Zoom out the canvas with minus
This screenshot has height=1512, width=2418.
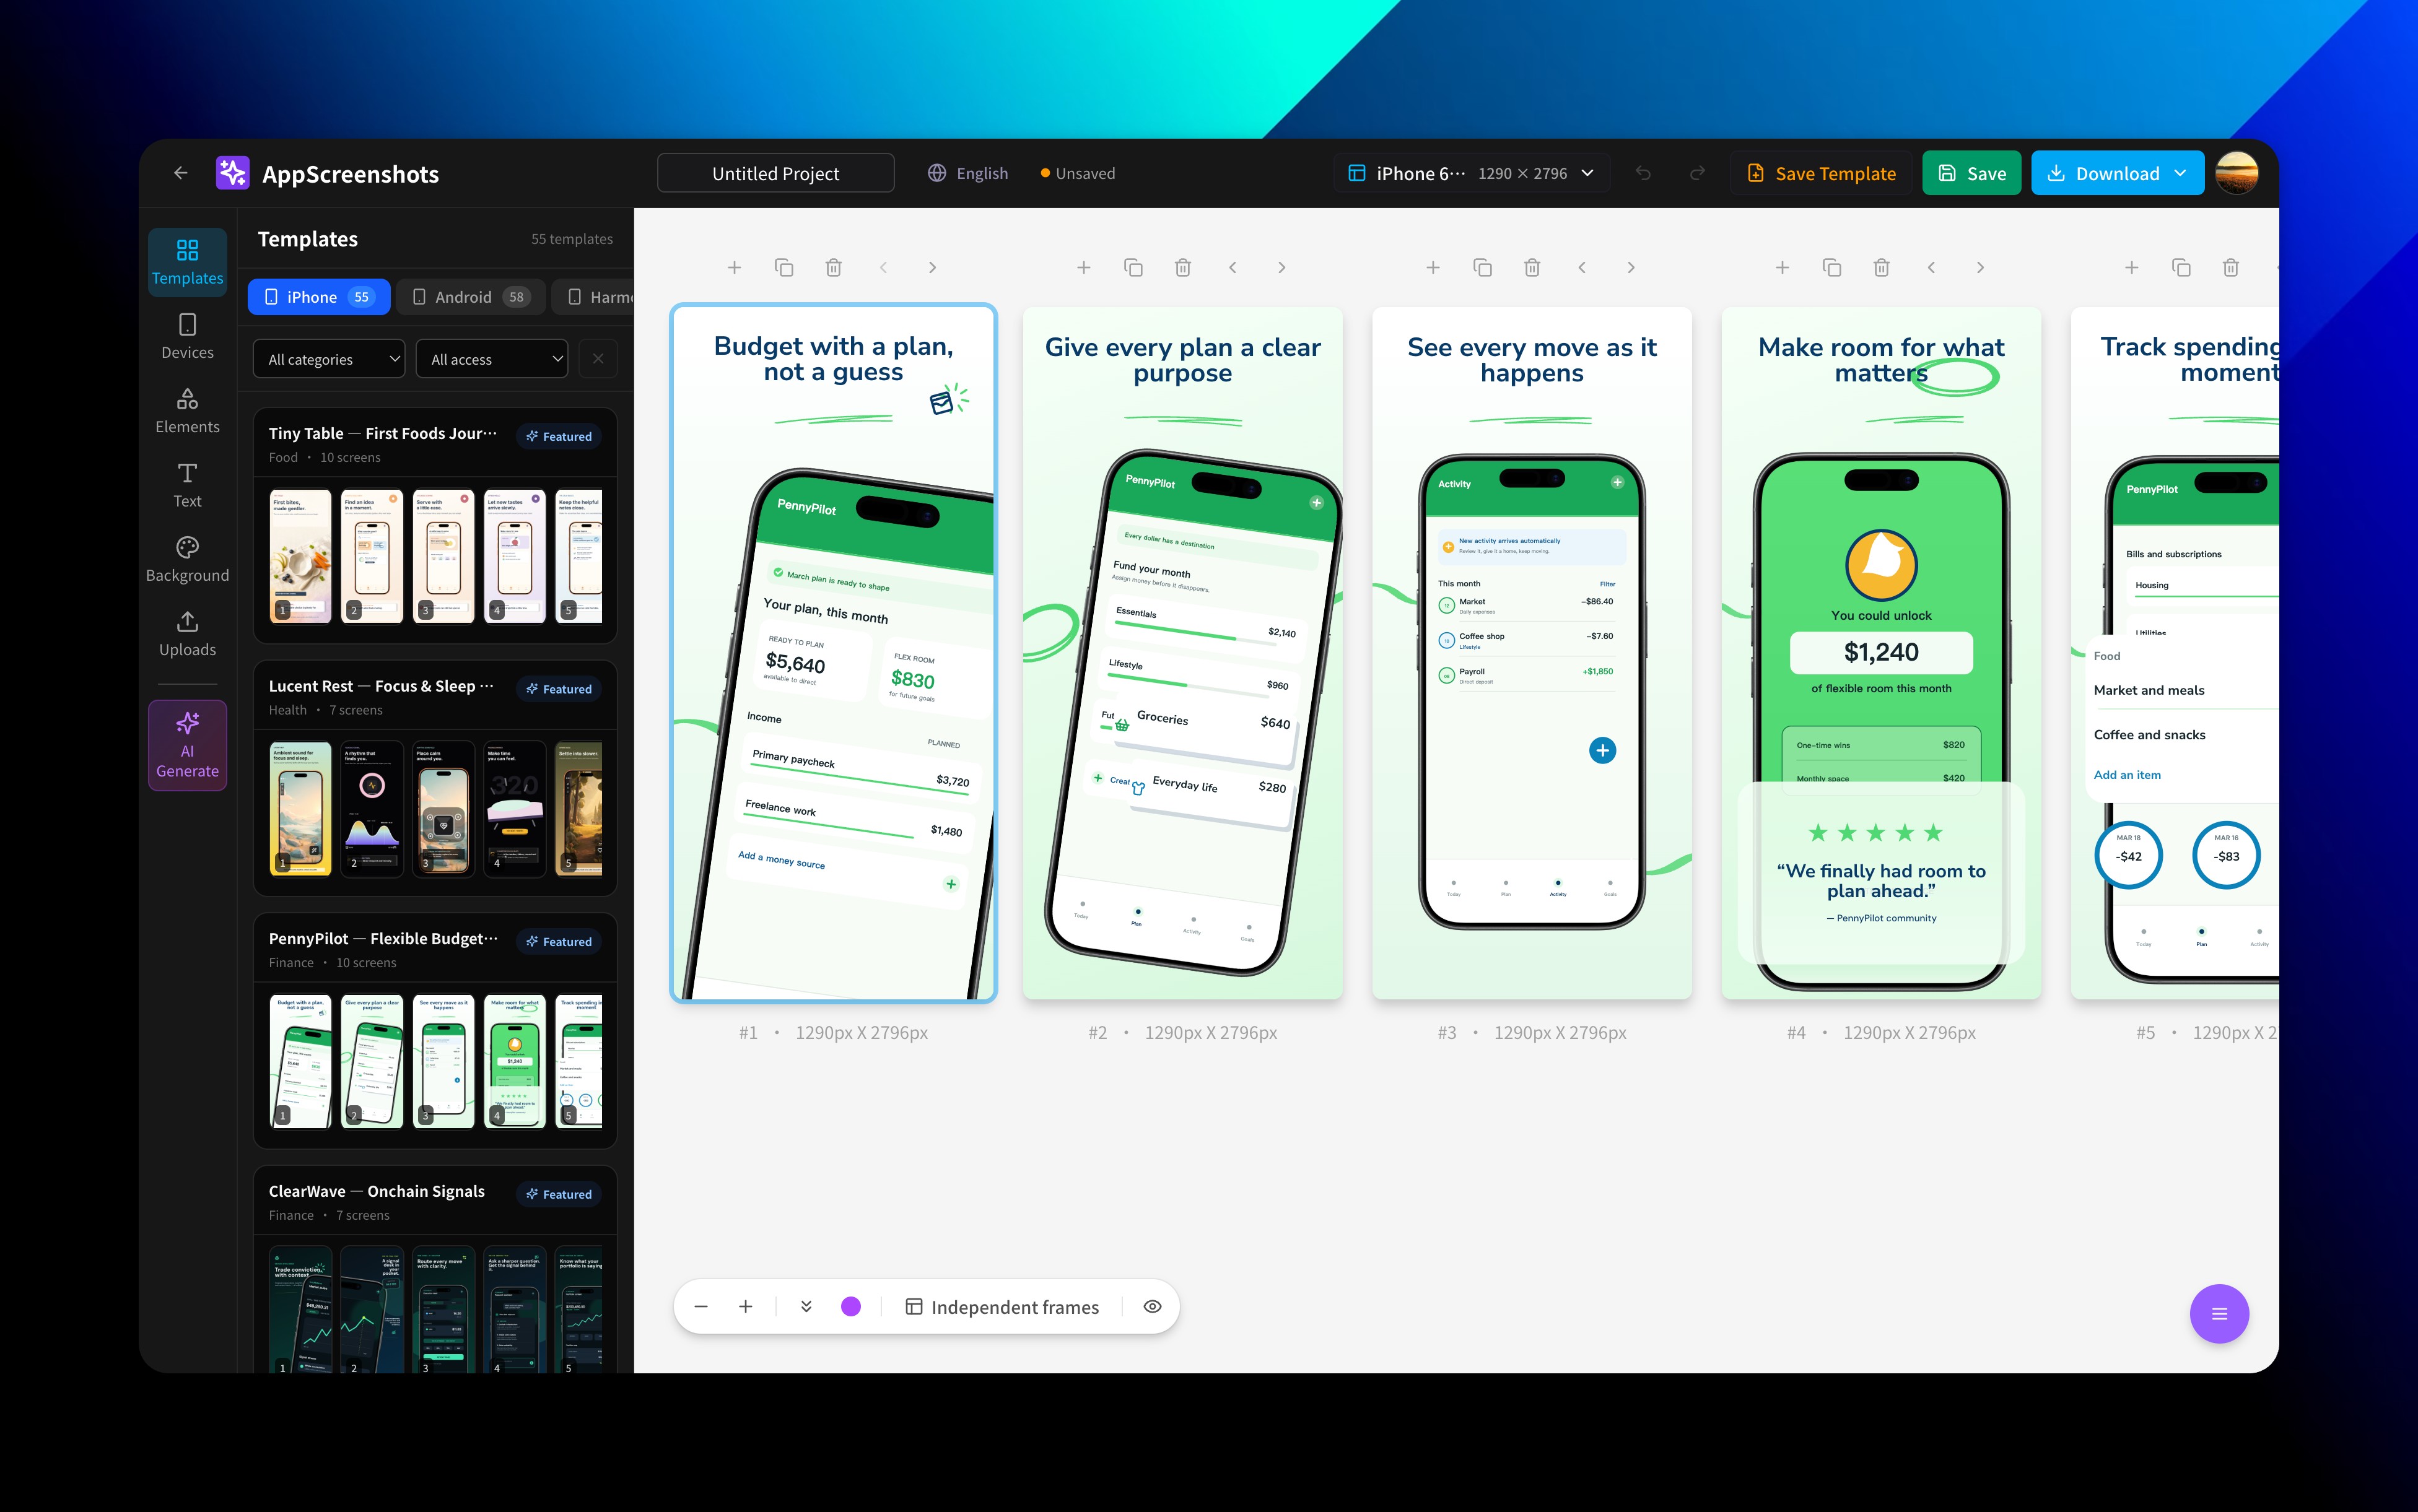click(701, 1306)
